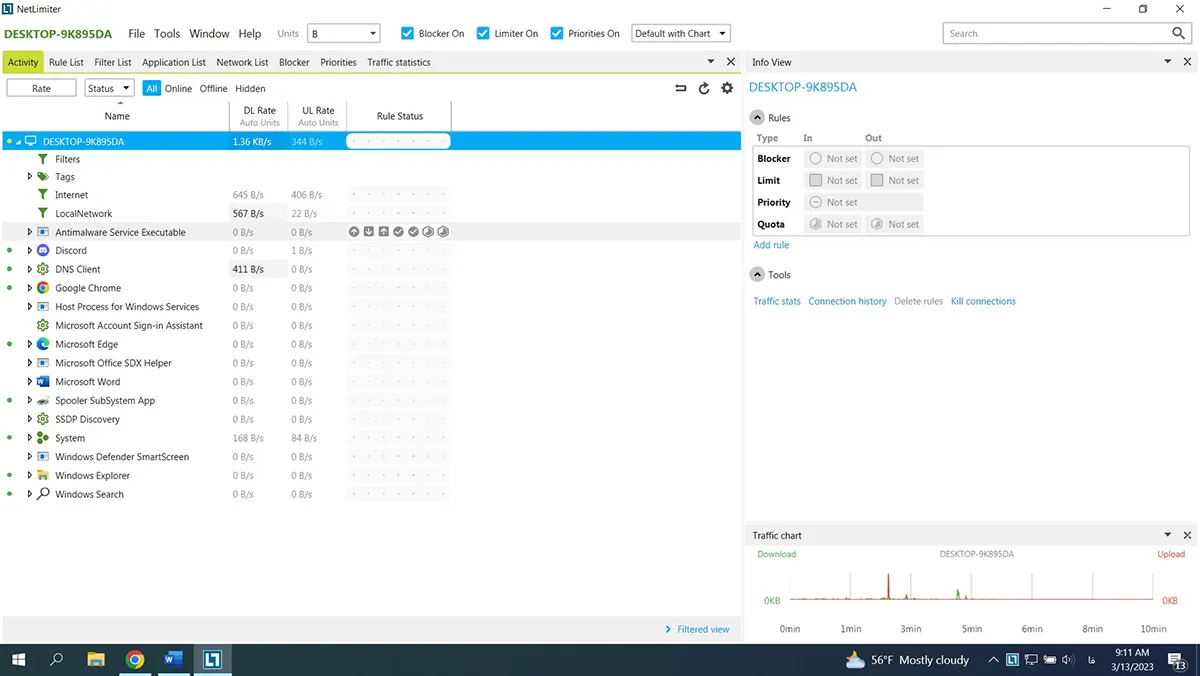The width and height of the screenshot is (1200, 676).
Task: Click the Internet filter funnel icon
Action: coord(43,195)
